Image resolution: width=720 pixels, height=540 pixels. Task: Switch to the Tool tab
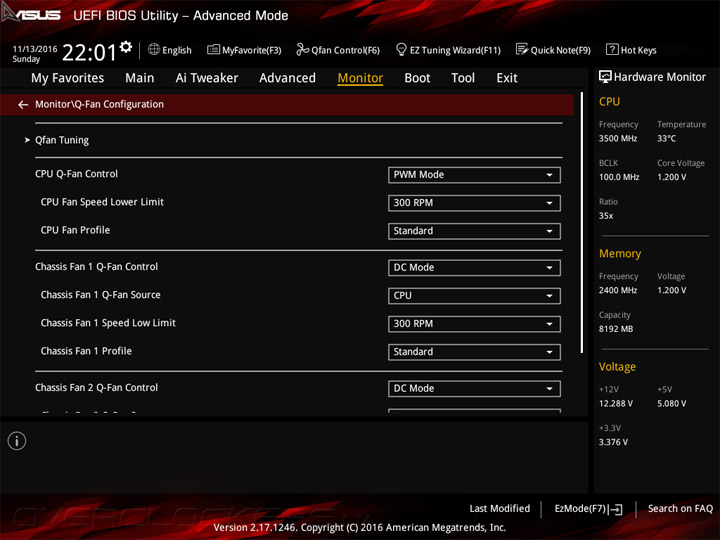point(463,78)
